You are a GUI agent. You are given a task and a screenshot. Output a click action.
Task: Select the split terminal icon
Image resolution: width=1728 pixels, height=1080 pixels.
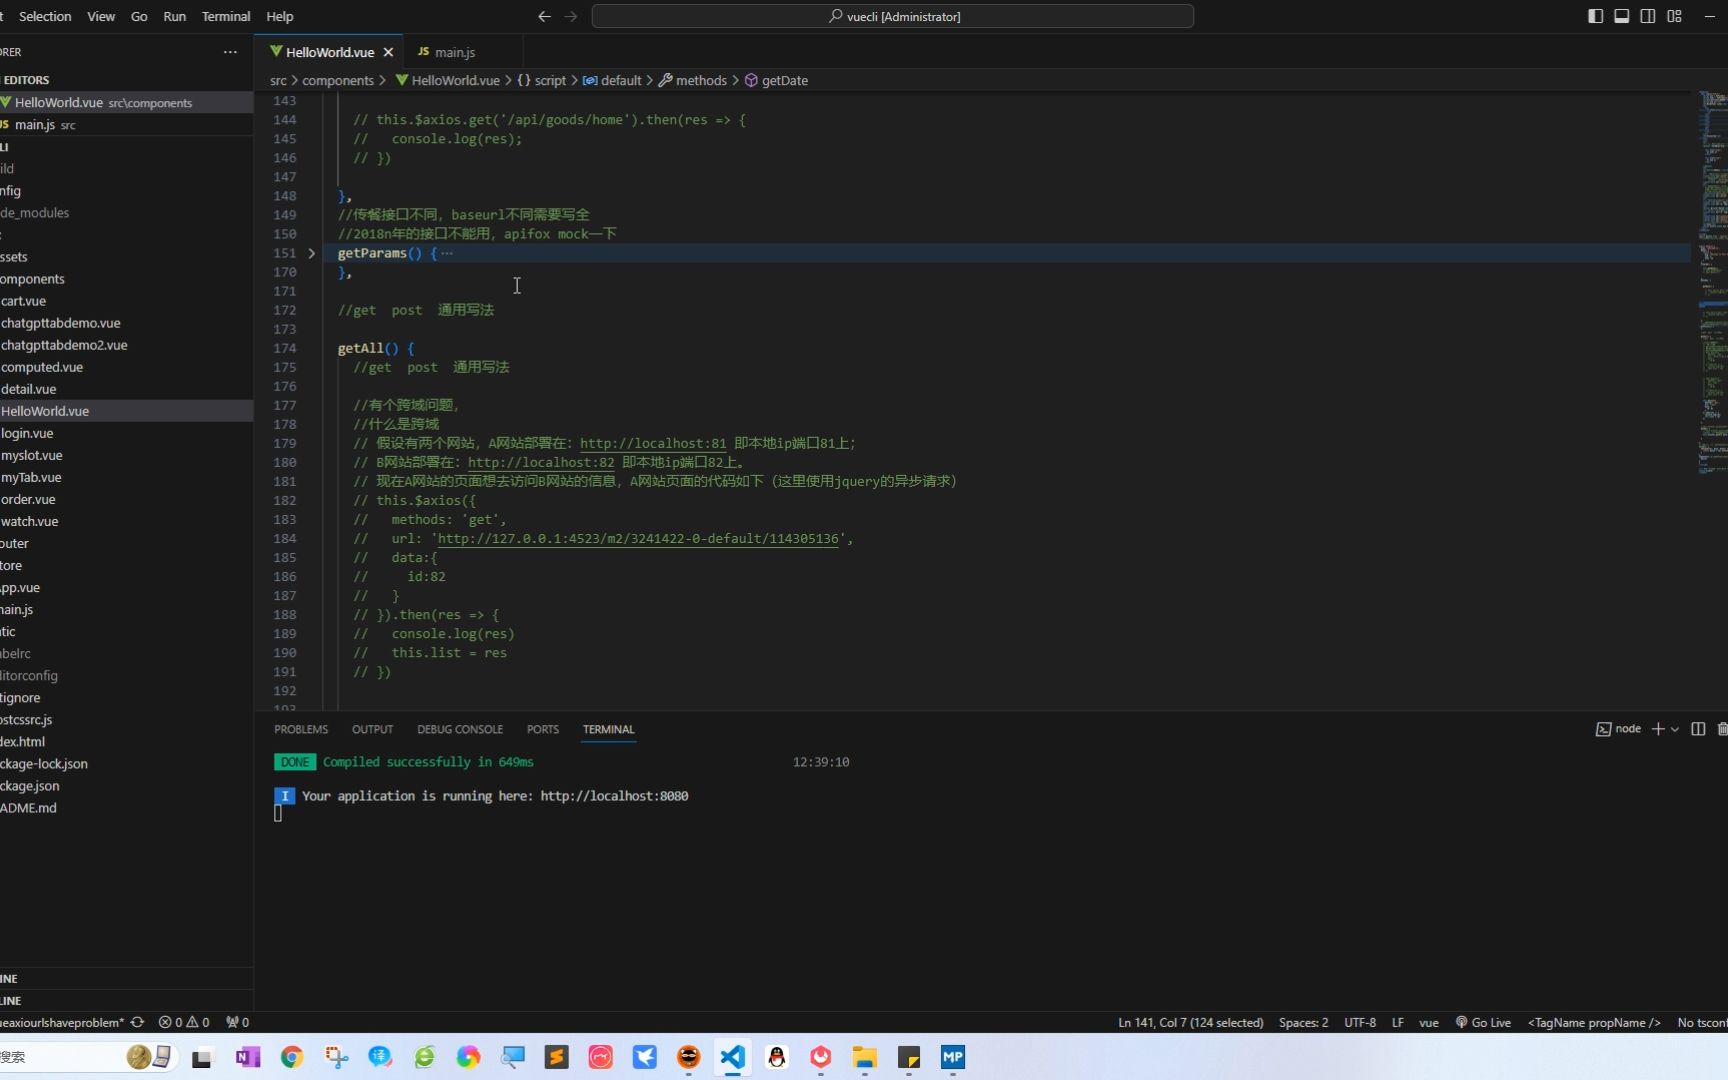[x=1698, y=730]
